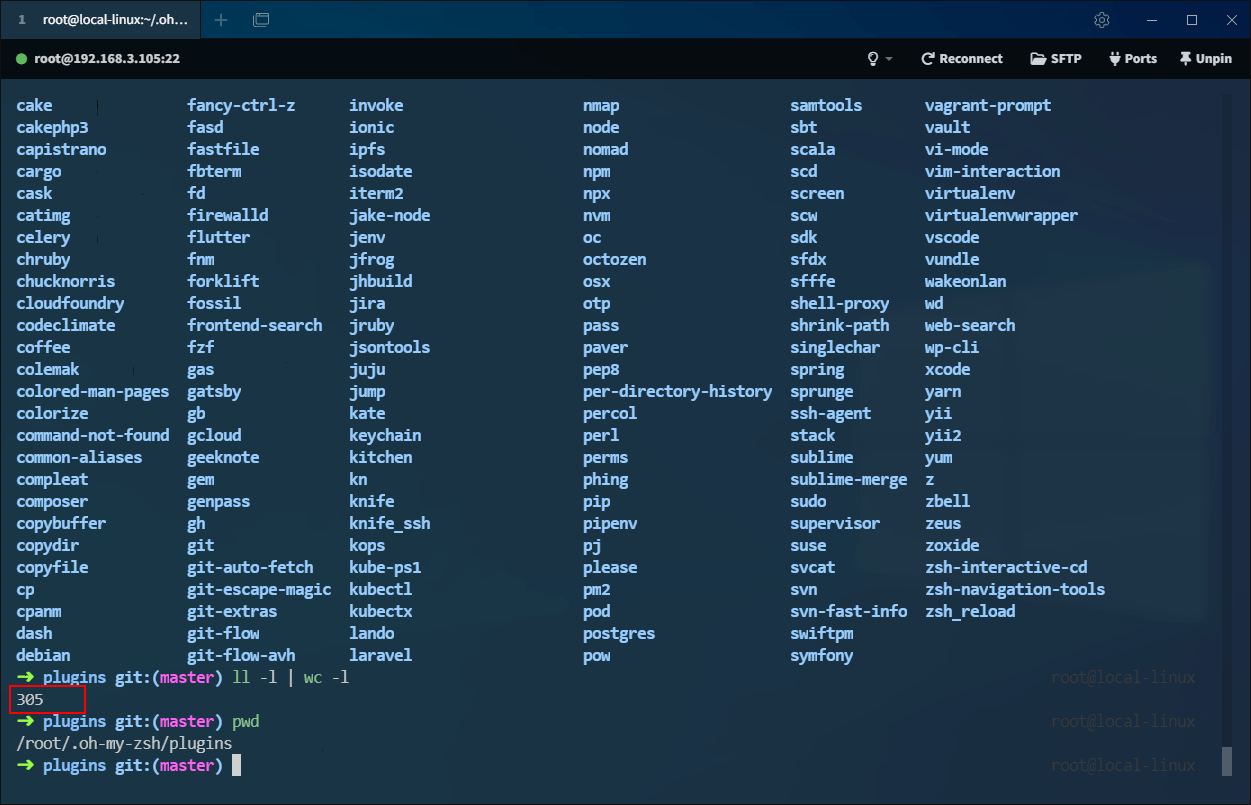Click the terminal vertical scrollbar thumb
The image size is (1251, 805).
tap(1227, 761)
